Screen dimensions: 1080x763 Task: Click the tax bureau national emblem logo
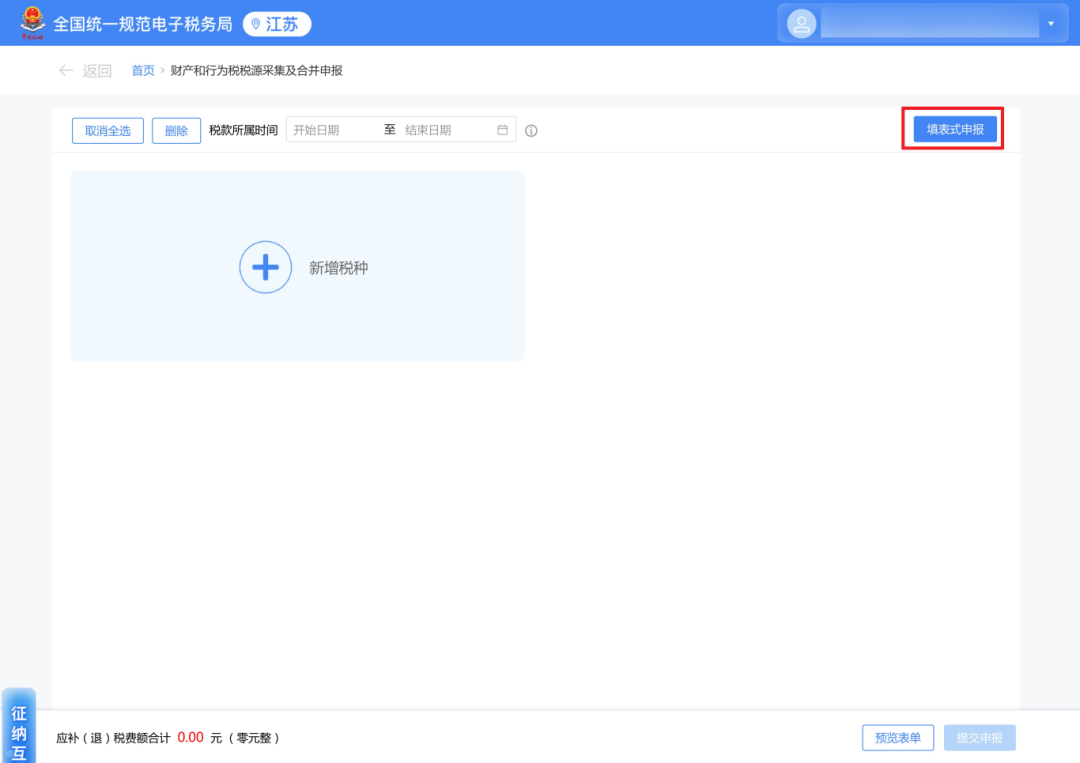[32, 23]
